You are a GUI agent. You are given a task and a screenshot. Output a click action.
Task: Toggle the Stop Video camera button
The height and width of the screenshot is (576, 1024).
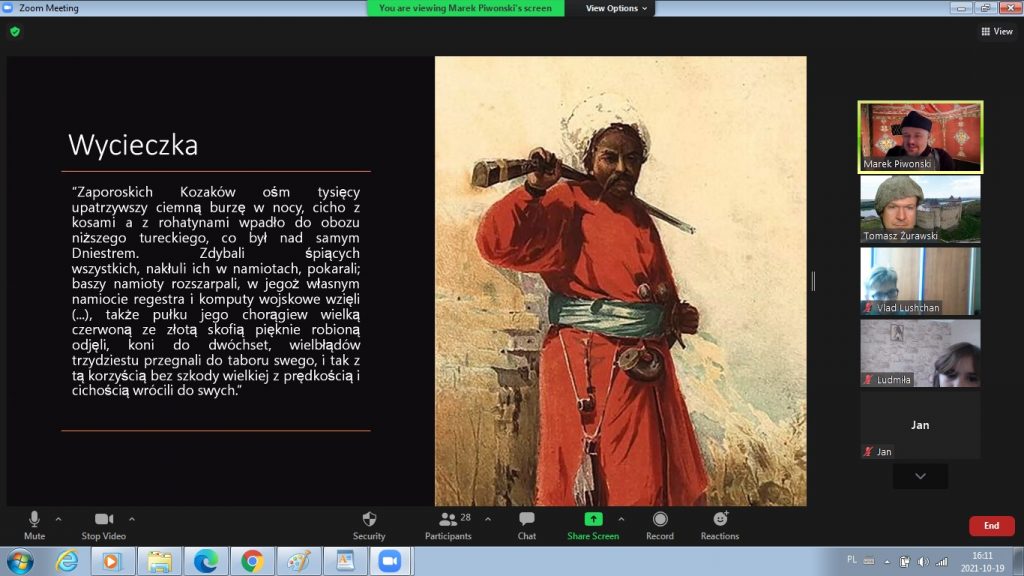pos(104,519)
